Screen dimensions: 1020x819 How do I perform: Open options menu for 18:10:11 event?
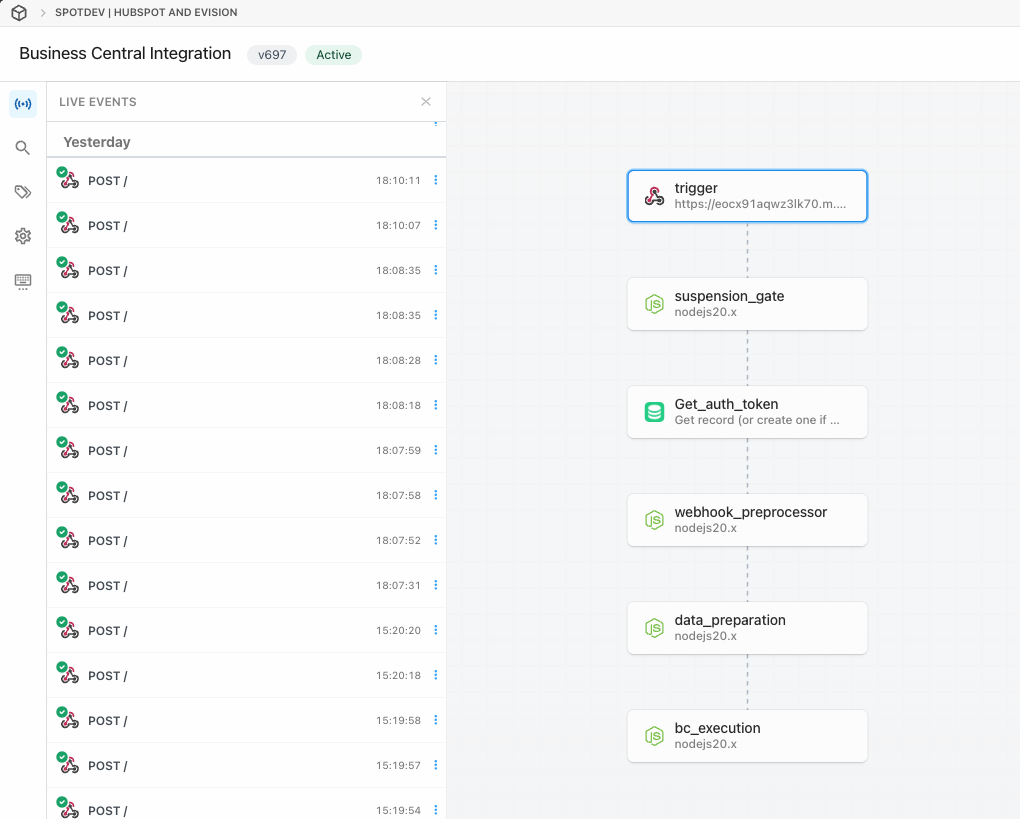pyautogui.click(x=435, y=180)
